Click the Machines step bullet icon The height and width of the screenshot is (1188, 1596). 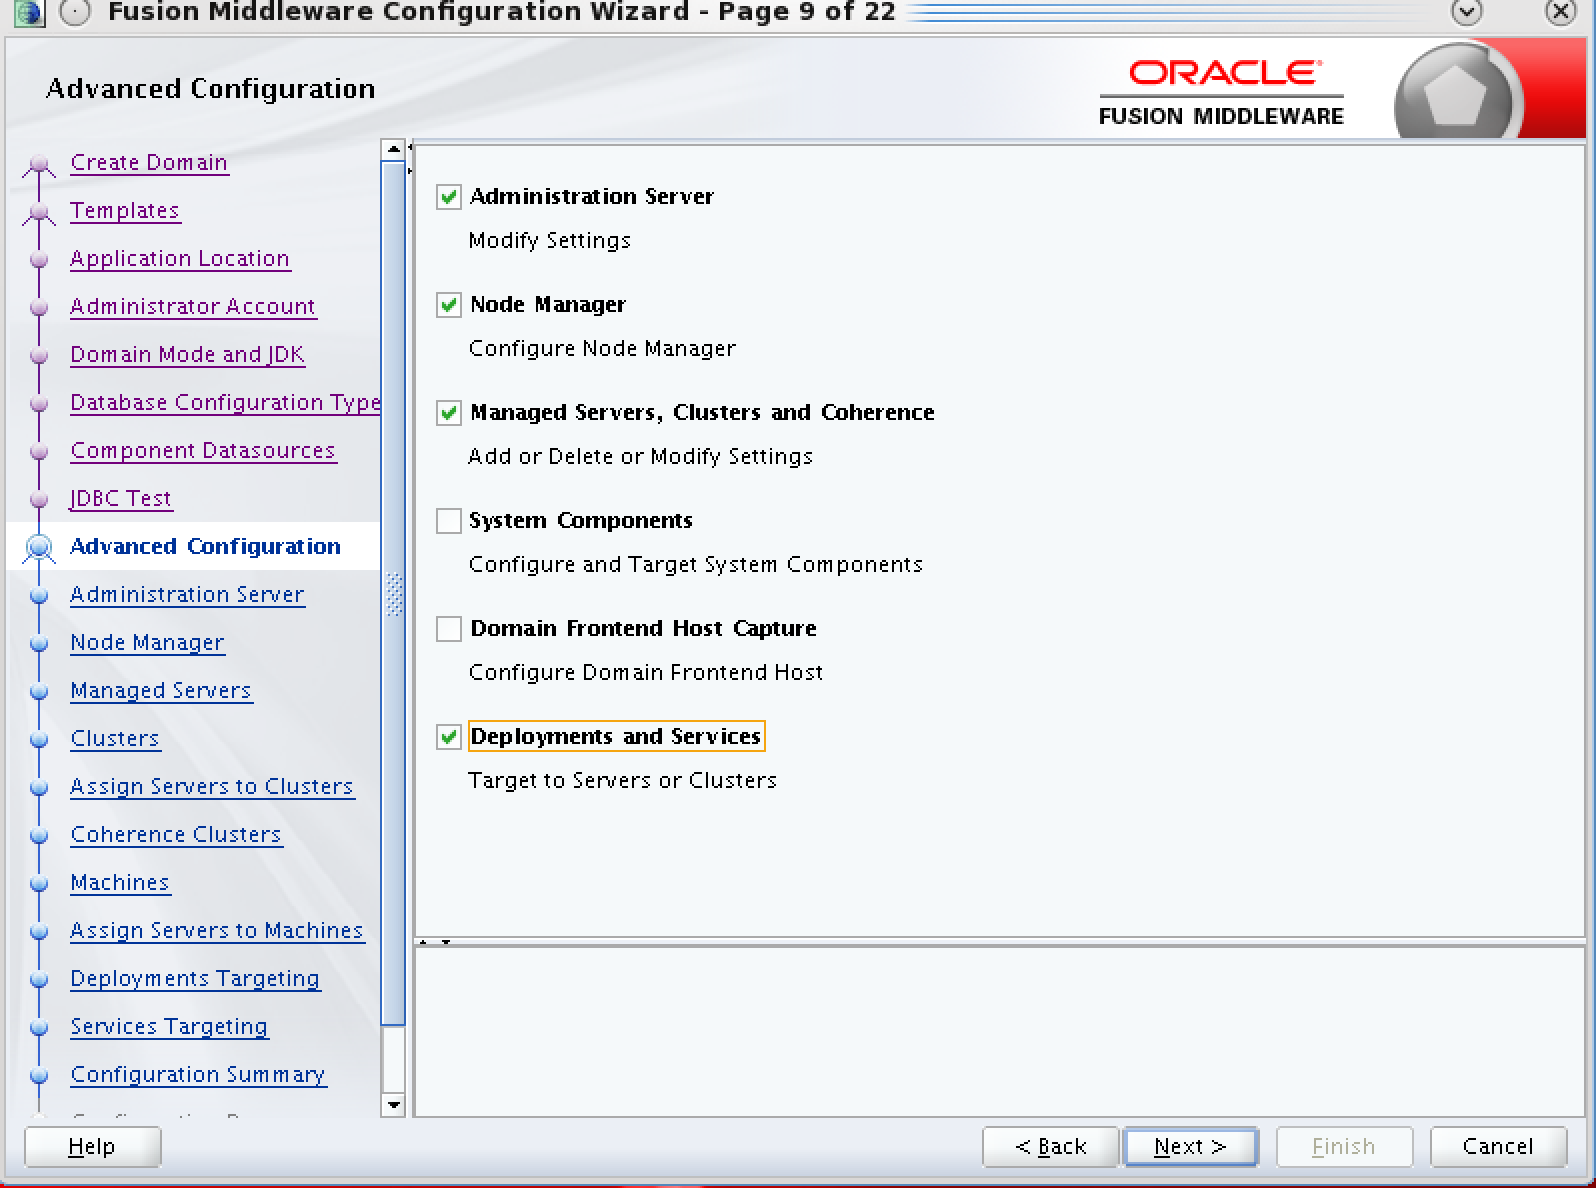tap(39, 883)
